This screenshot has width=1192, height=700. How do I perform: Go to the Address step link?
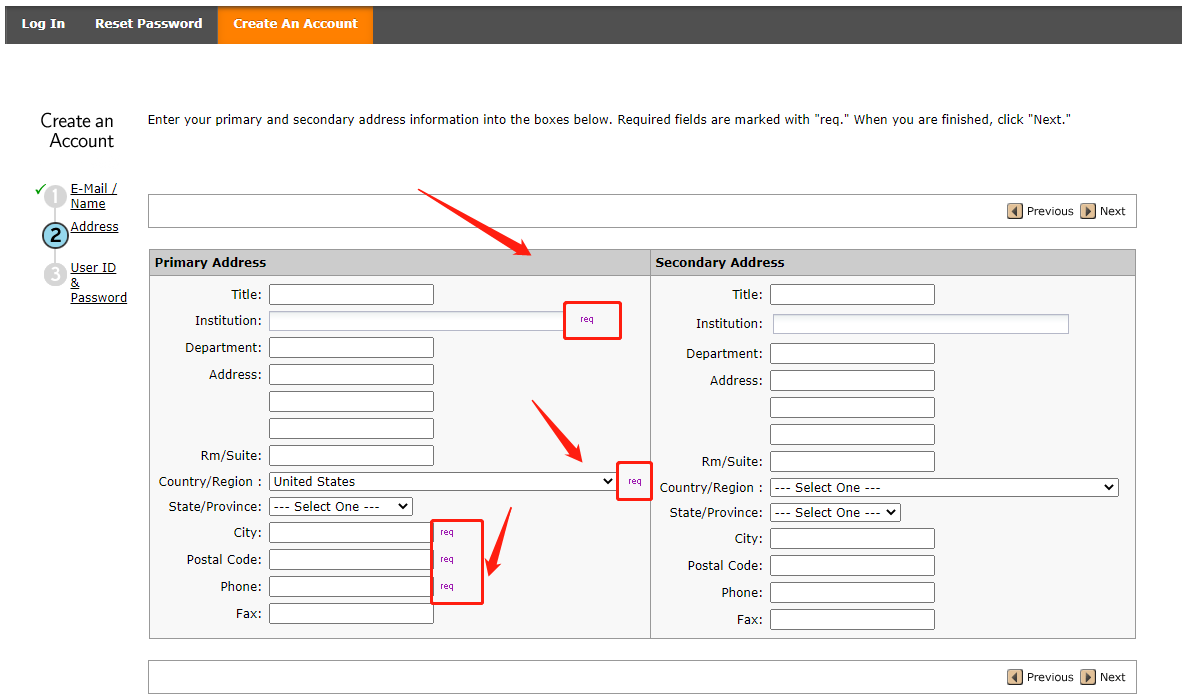click(94, 226)
